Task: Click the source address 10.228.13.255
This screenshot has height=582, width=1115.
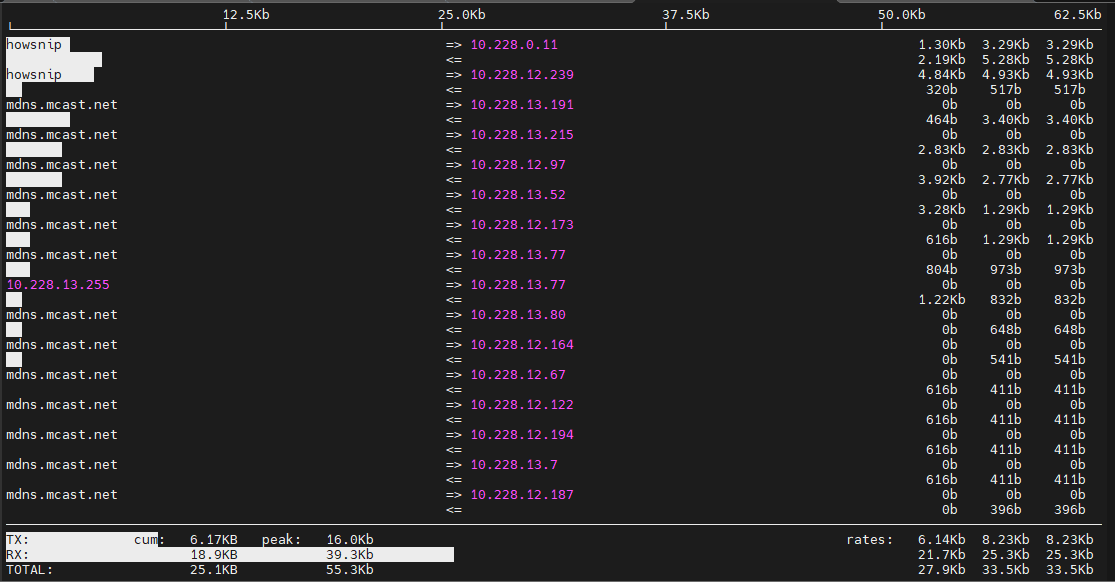Action: pyautogui.click(x=58, y=285)
